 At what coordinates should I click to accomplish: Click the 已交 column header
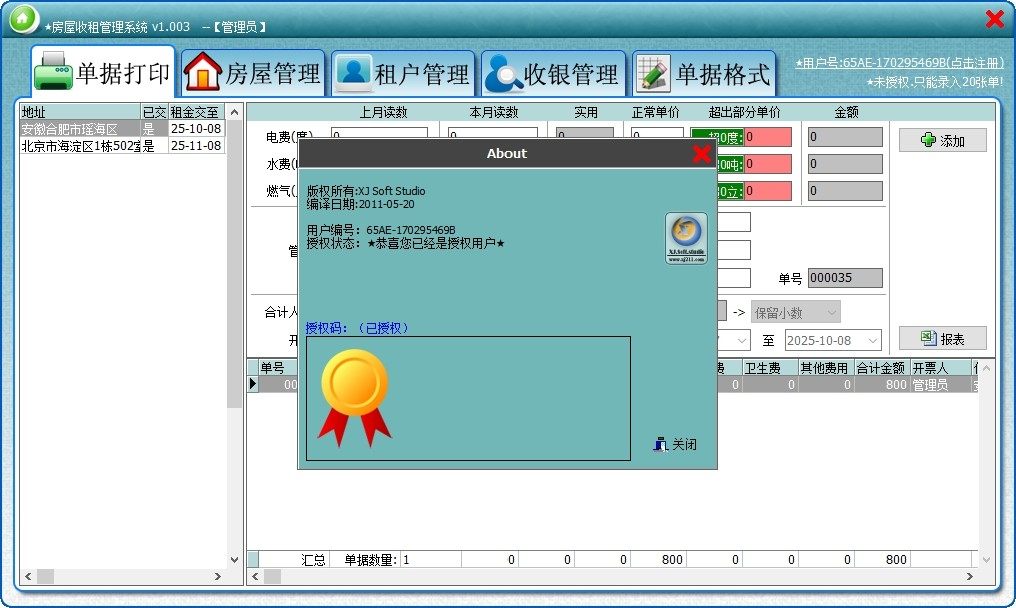[x=155, y=112]
